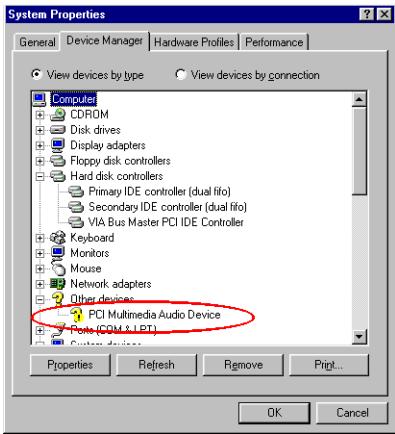
Task: Select VIA Bus Master PCI IDE Controller
Action: pos(166,222)
